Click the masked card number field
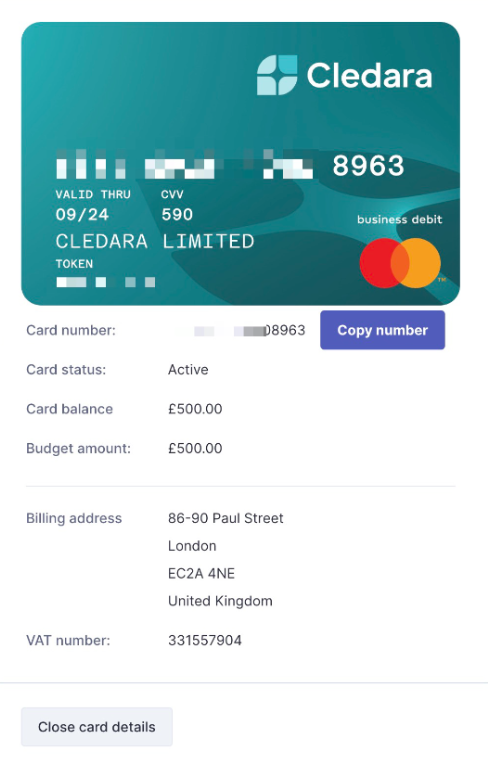The height and width of the screenshot is (762, 488). click(x=242, y=330)
